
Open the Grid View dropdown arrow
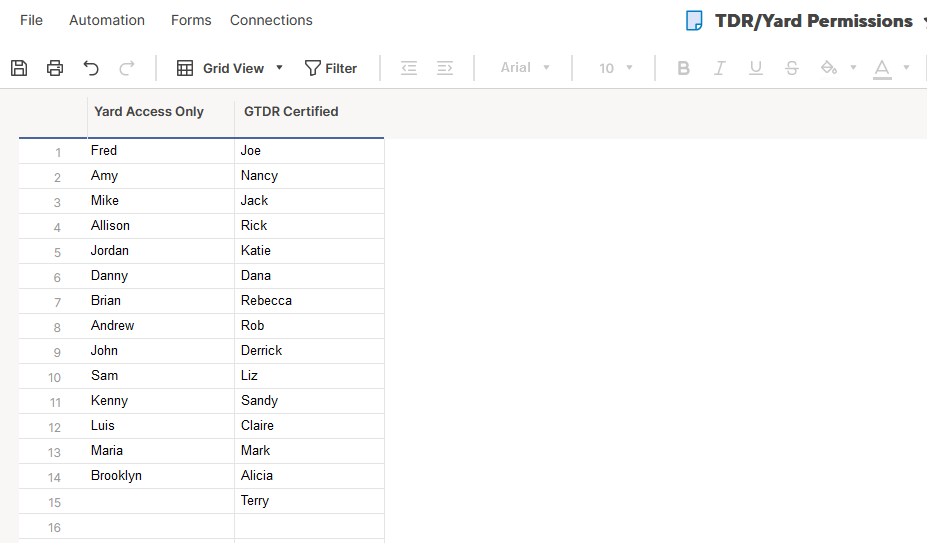point(280,67)
